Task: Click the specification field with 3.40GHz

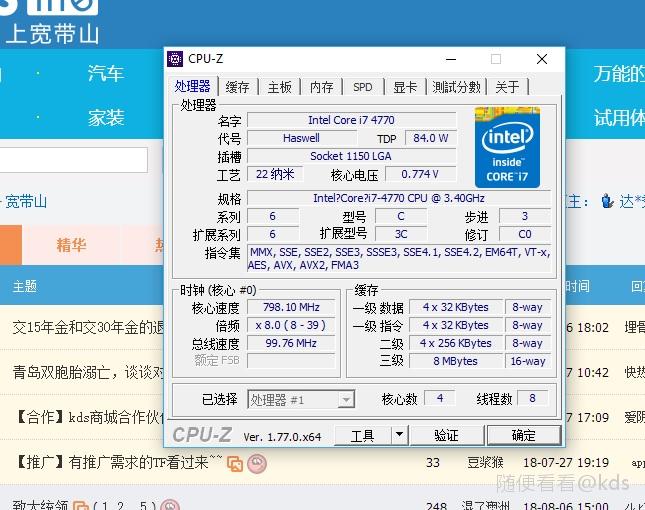Action: [399, 198]
